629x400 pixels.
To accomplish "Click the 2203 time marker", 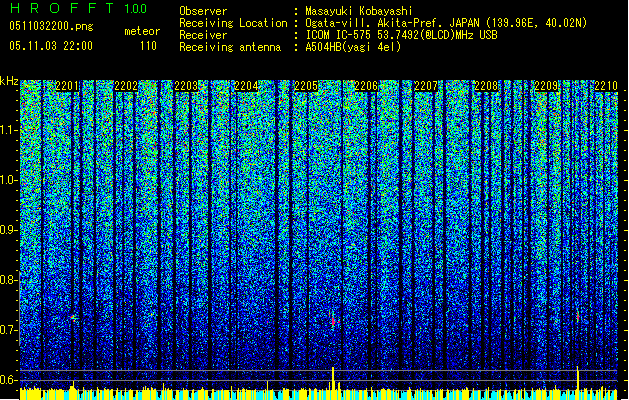I will pyautogui.click(x=186, y=86).
